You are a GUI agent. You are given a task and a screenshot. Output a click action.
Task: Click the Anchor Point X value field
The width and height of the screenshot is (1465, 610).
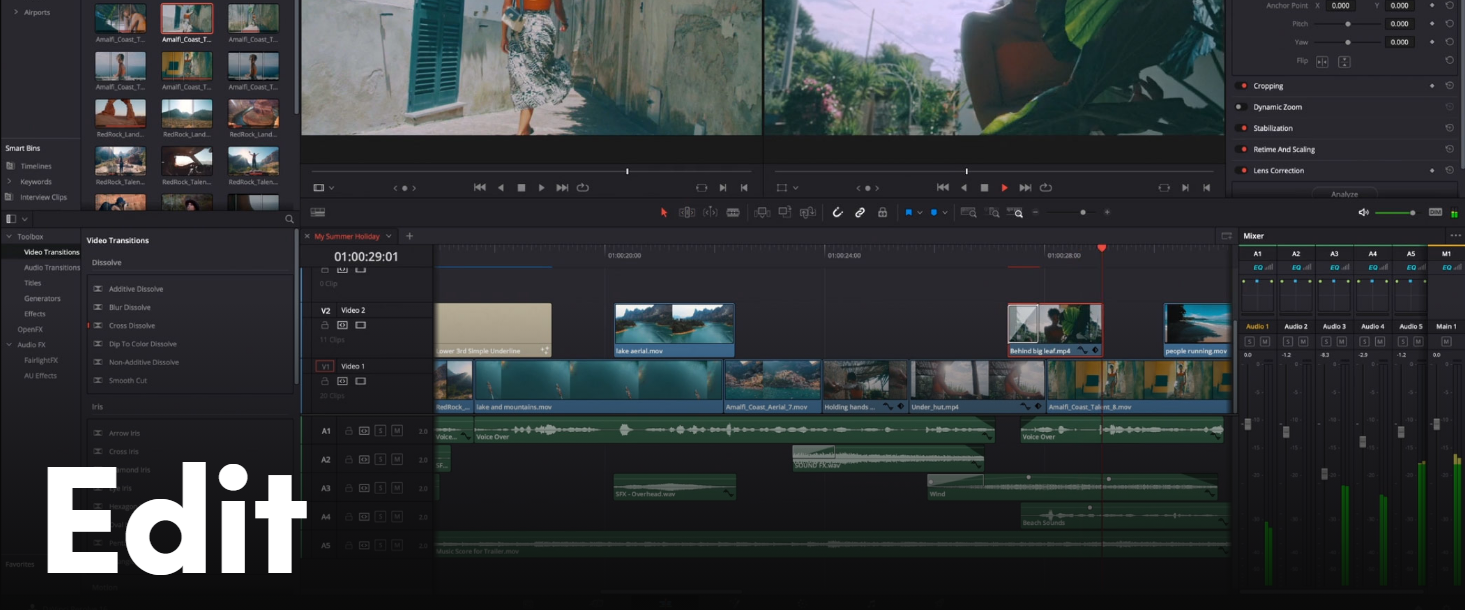click(1340, 5)
